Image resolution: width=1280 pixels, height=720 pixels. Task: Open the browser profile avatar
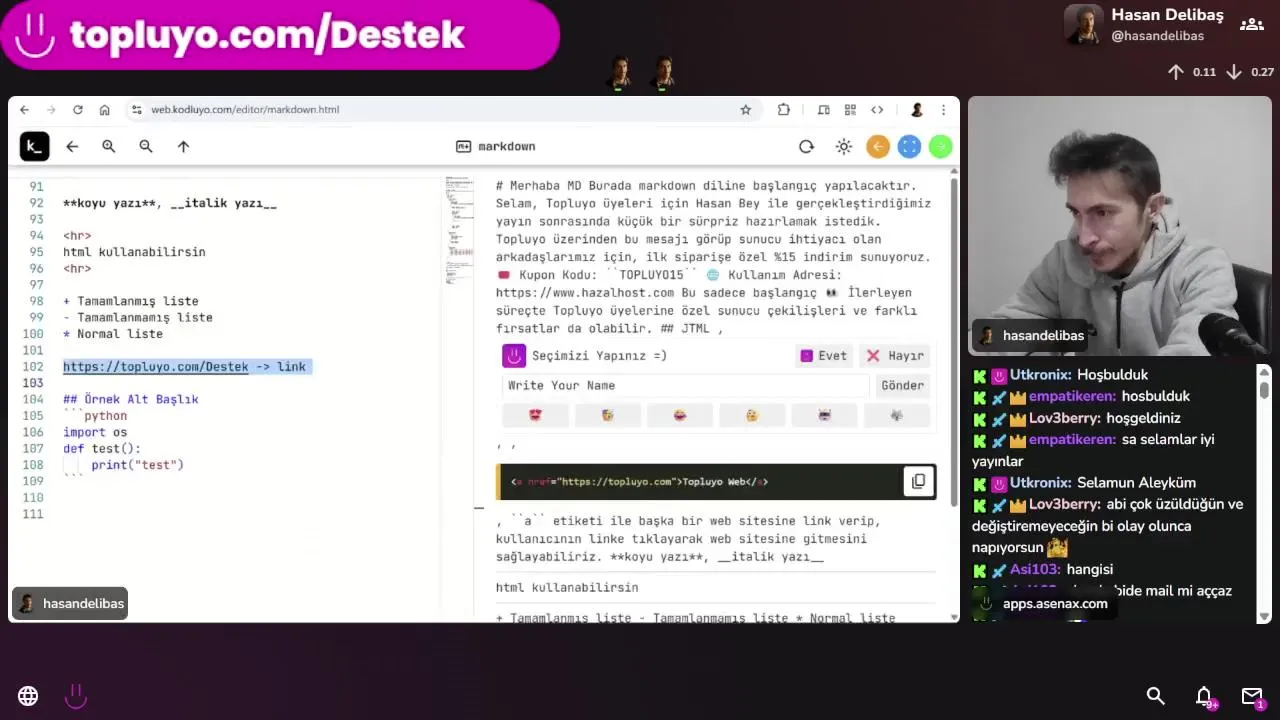pyautogui.click(x=916, y=110)
